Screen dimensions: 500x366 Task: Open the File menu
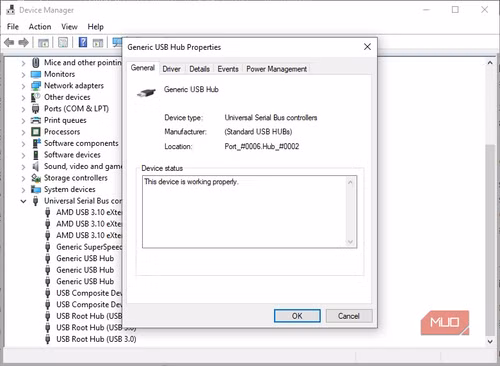[13, 26]
